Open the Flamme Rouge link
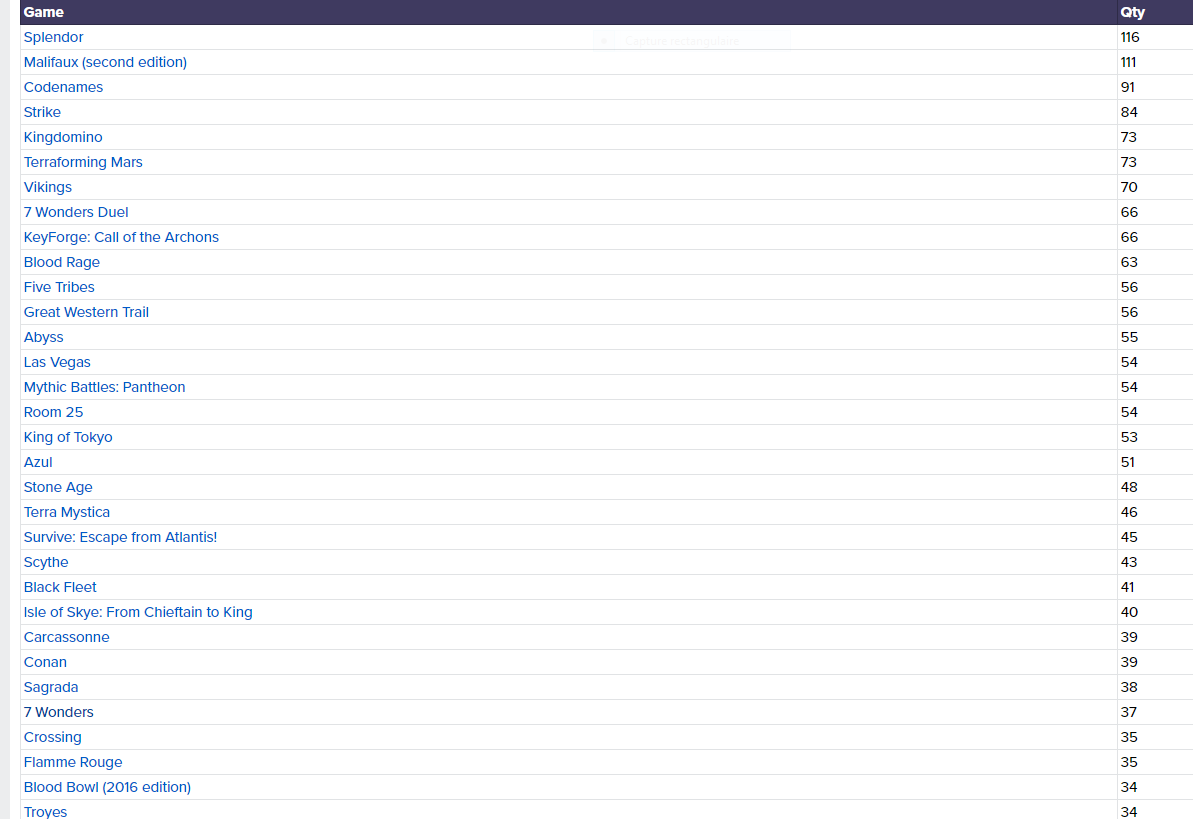This screenshot has width=1193, height=819. (73, 762)
